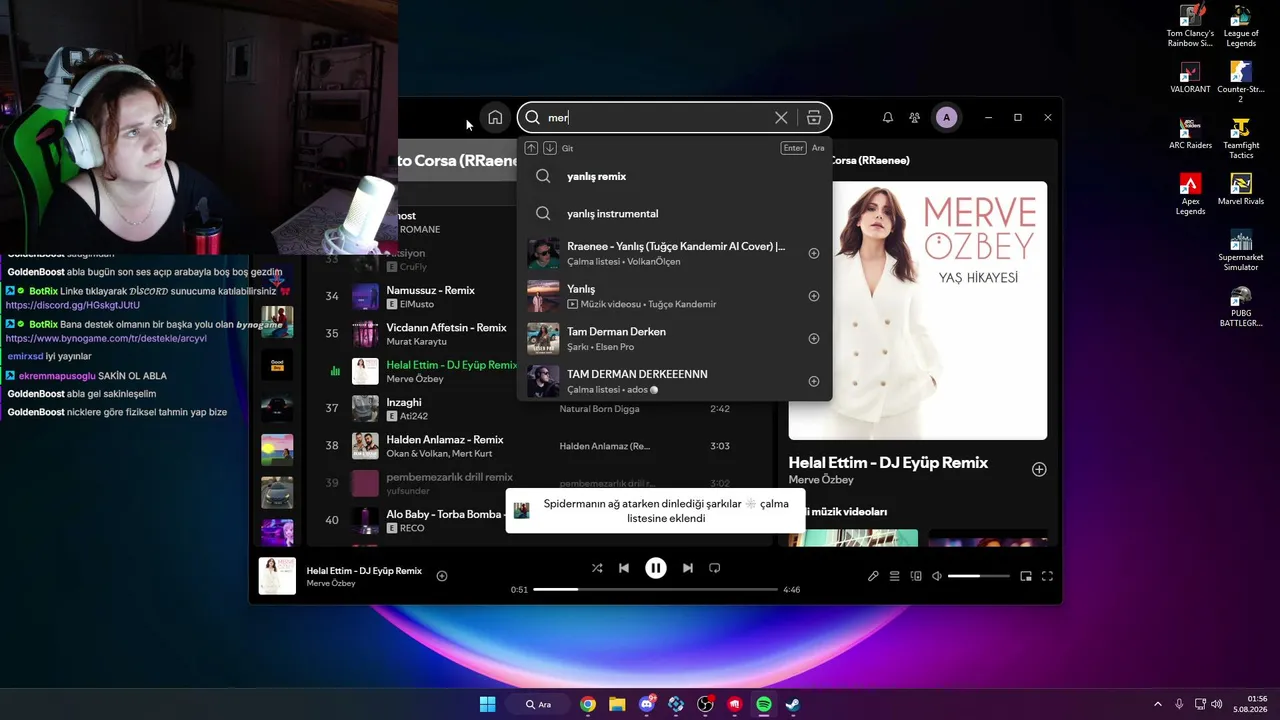Add "Raaenee - Yanlış" result with plus icon
Viewport: 1280px width, 720px height.
pos(813,254)
